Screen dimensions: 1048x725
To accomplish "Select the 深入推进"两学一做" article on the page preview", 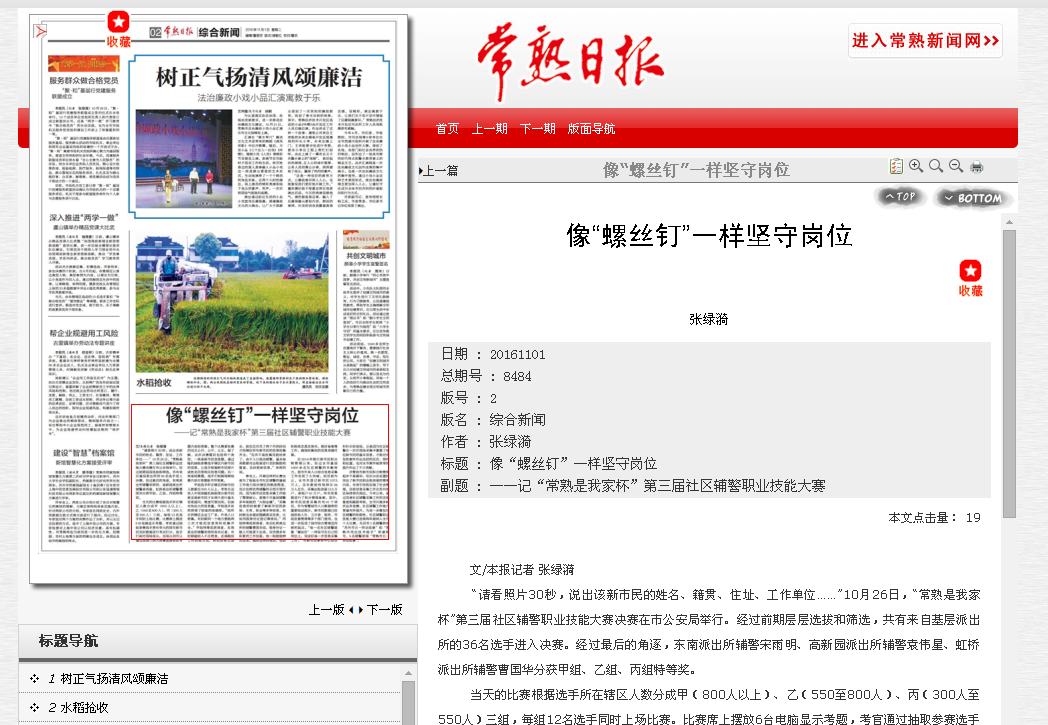I will 84,263.
